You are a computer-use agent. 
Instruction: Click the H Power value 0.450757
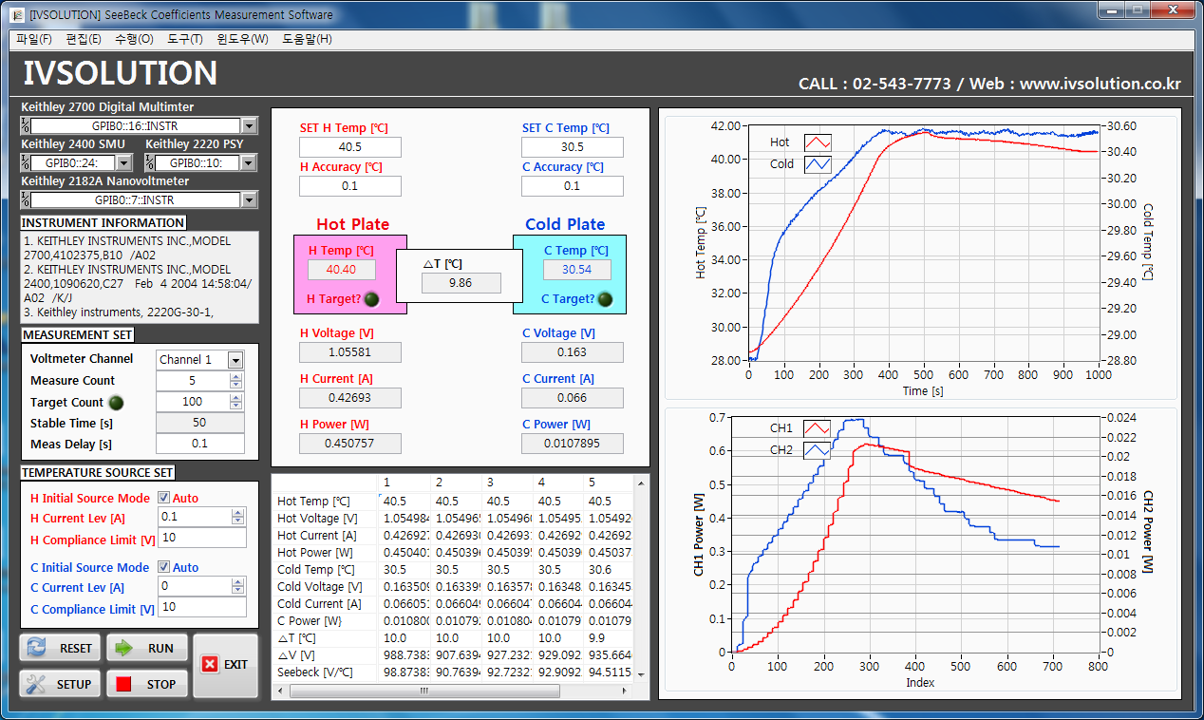click(350, 443)
